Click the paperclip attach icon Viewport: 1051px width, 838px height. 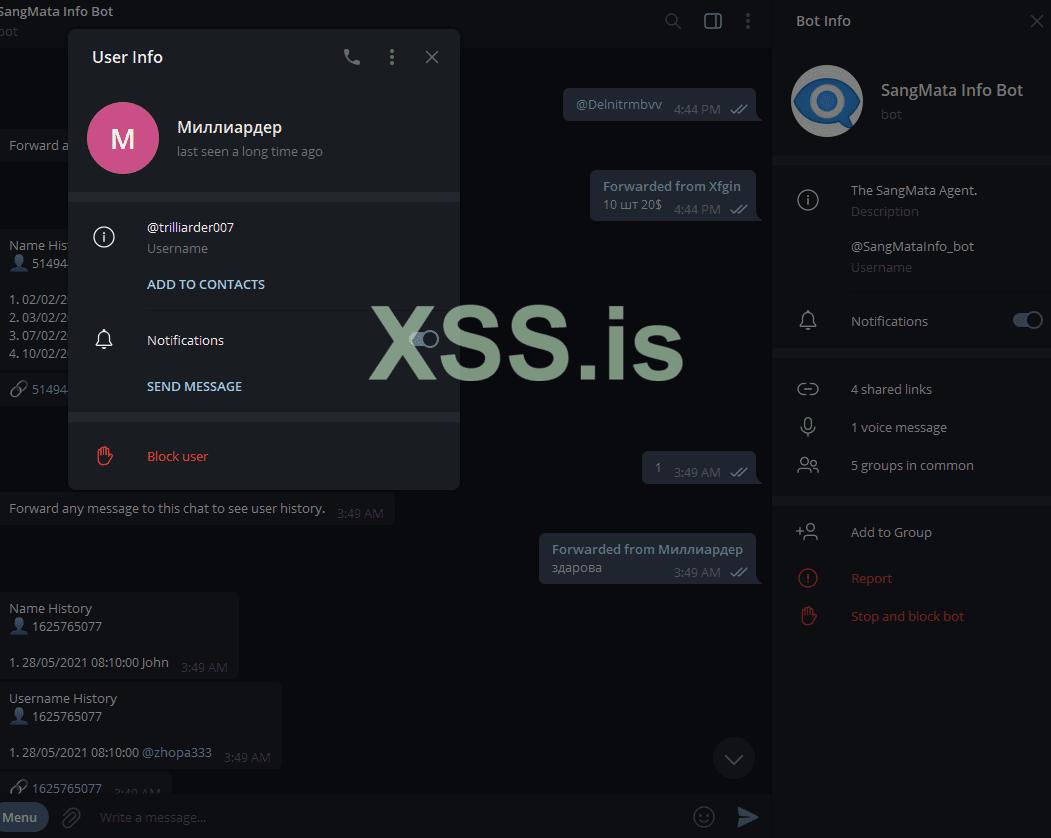click(x=71, y=817)
